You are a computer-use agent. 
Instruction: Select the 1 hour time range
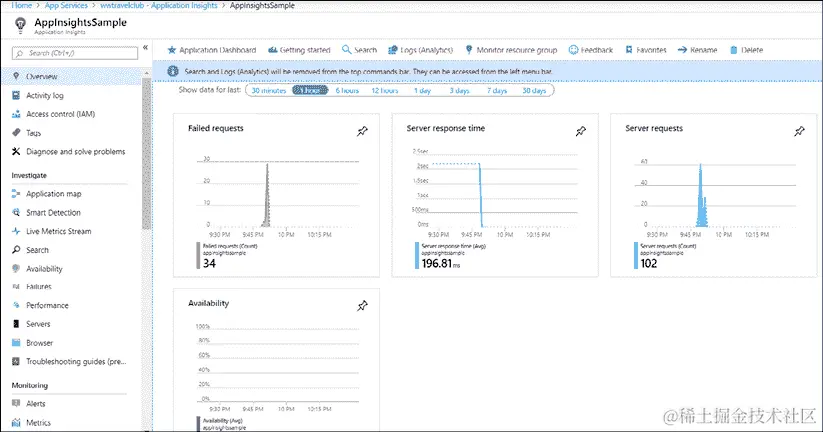[x=310, y=90]
